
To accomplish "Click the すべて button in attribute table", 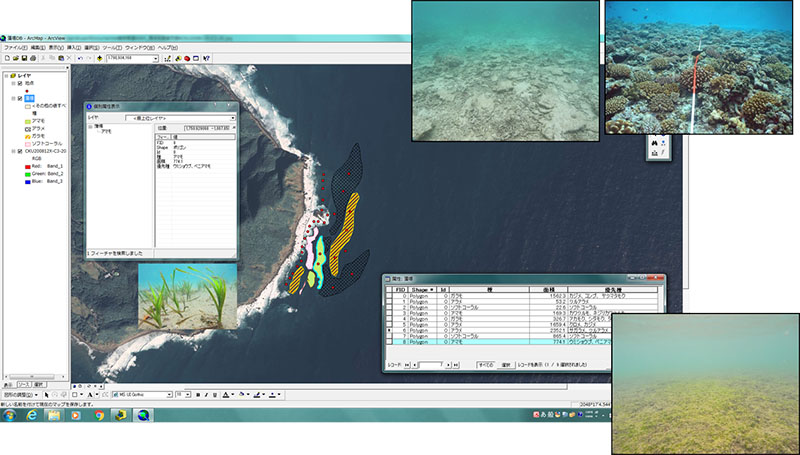I will pyautogui.click(x=485, y=365).
